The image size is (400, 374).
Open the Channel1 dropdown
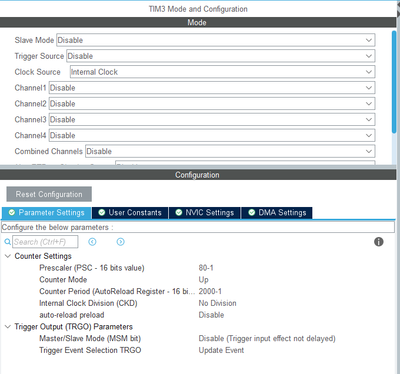pyautogui.click(x=212, y=88)
